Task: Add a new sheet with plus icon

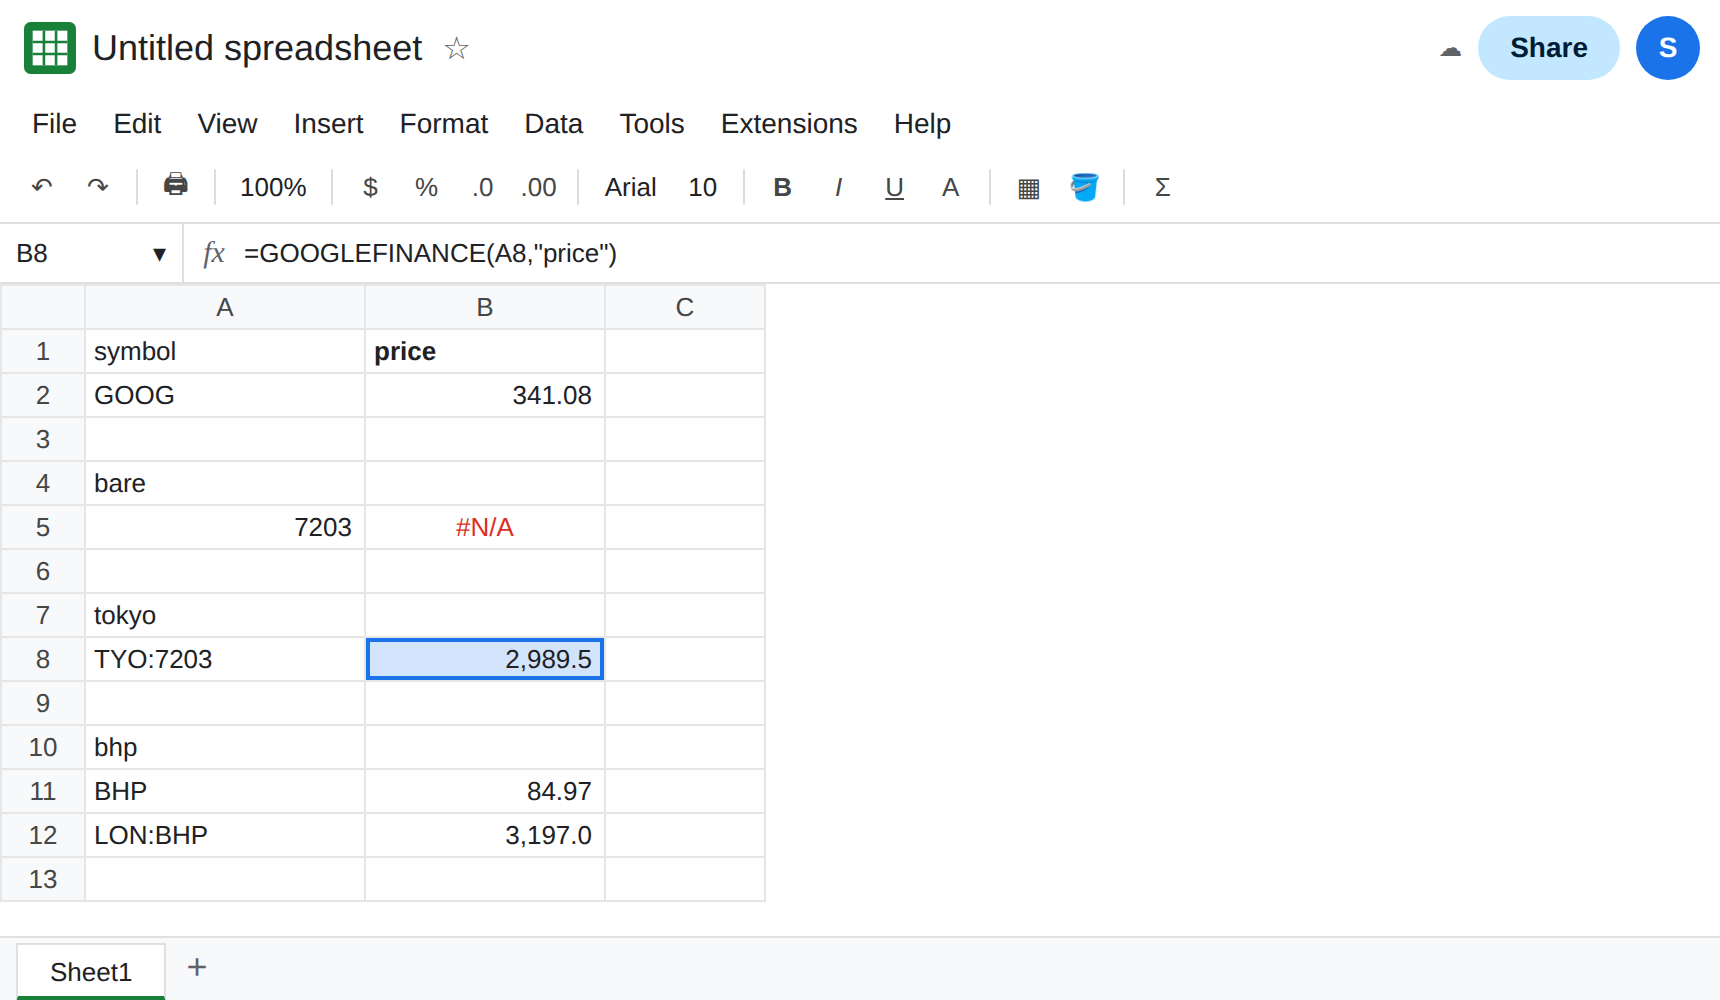Action: 197,967
